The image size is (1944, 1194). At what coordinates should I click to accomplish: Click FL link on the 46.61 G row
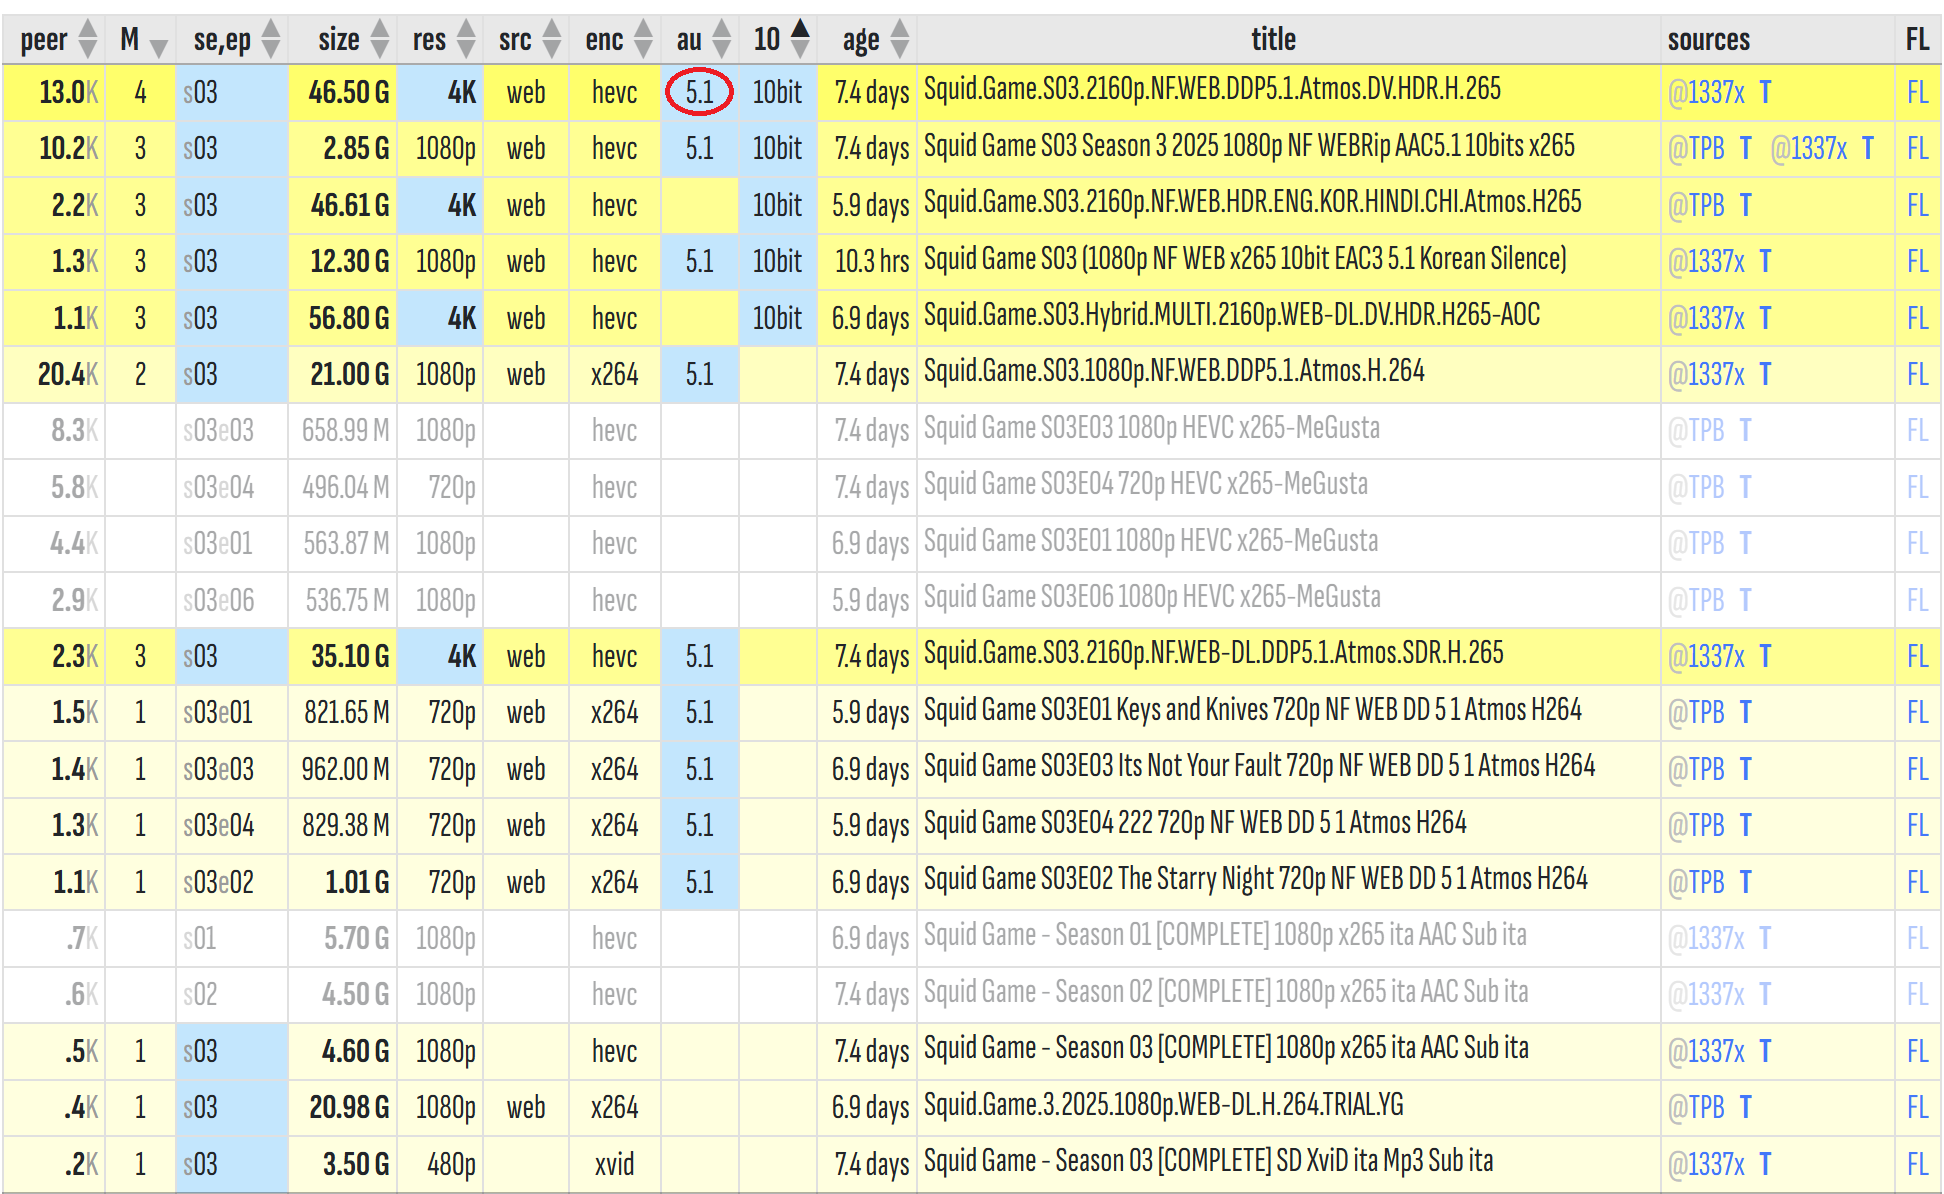1917,206
